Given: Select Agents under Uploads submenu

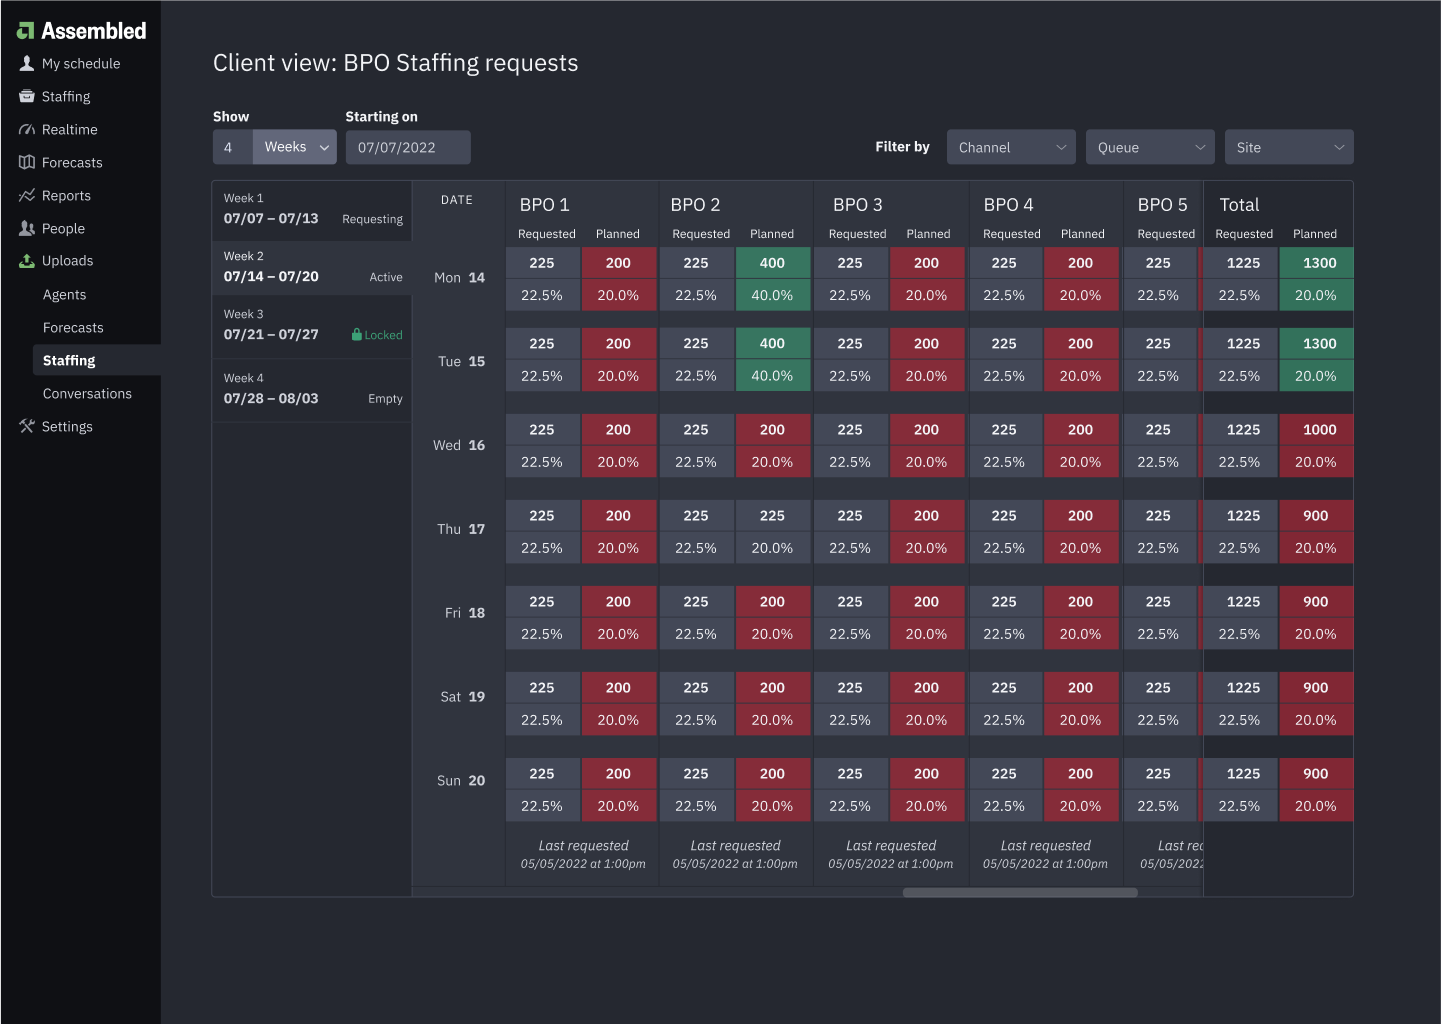Looking at the screenshot, I should pyautogui.click(x=65, y=294).
